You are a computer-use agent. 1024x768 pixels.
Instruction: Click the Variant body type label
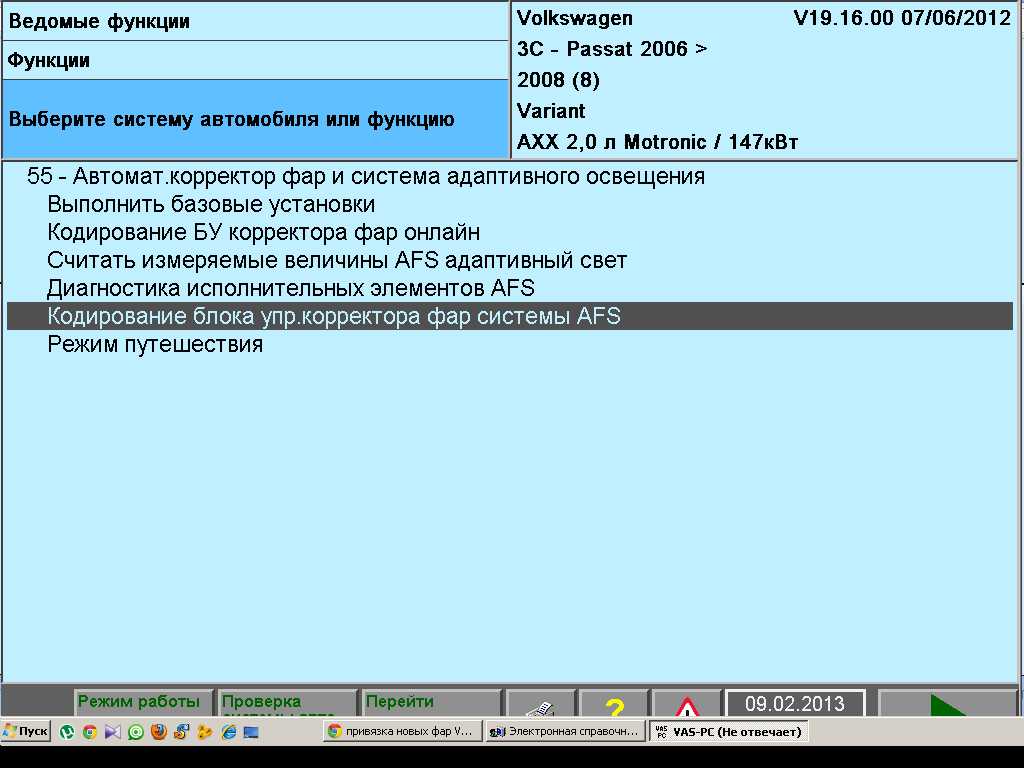click(x=551, y=111)
